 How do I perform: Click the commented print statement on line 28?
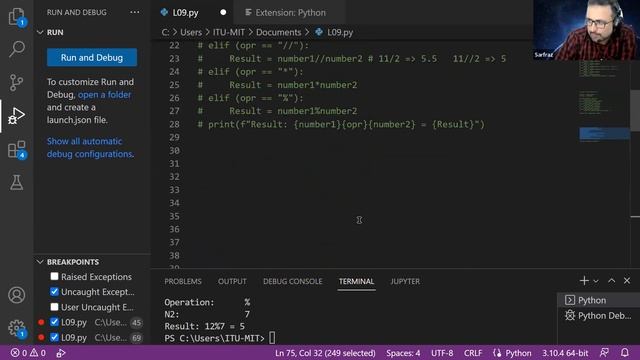tap(341, 124)
